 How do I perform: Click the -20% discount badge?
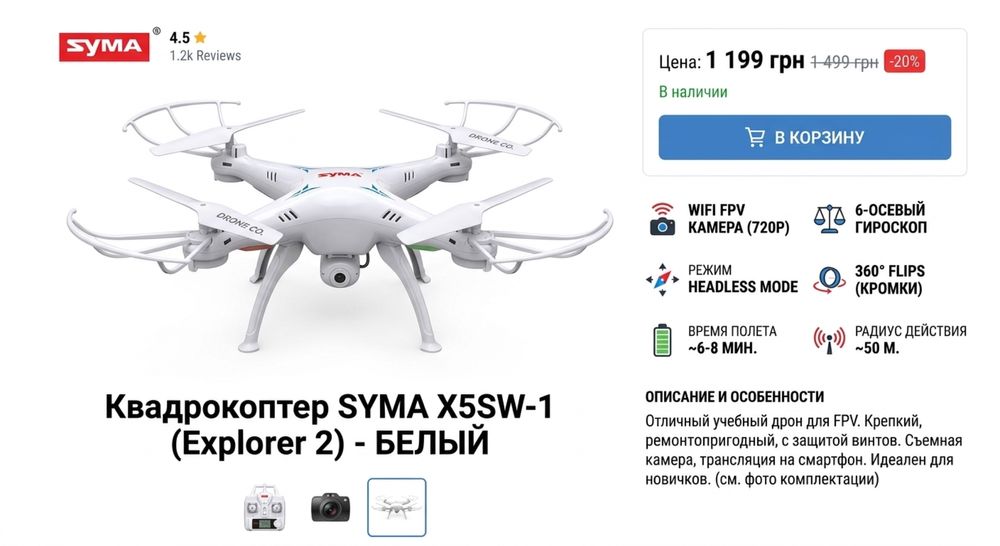coord(904,62)
